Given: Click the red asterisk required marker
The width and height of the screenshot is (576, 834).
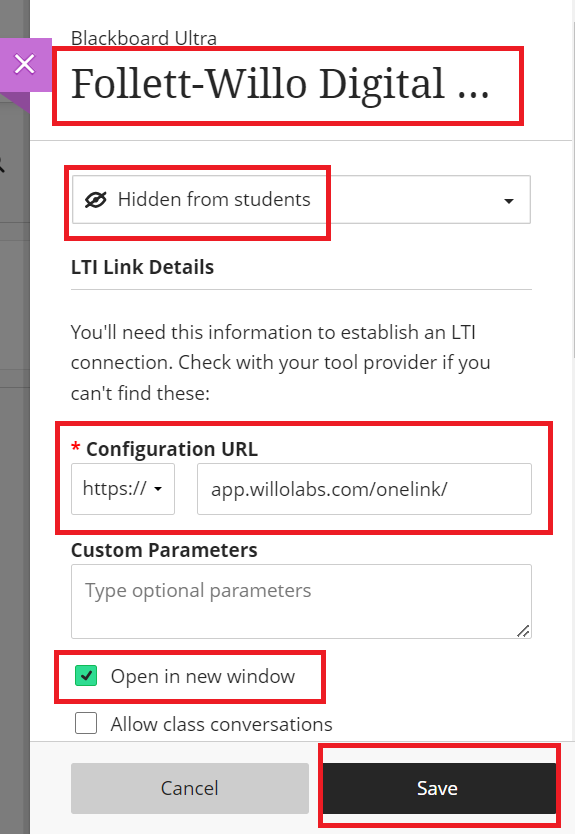Looking at the screenshot, I should coord(76,447).
